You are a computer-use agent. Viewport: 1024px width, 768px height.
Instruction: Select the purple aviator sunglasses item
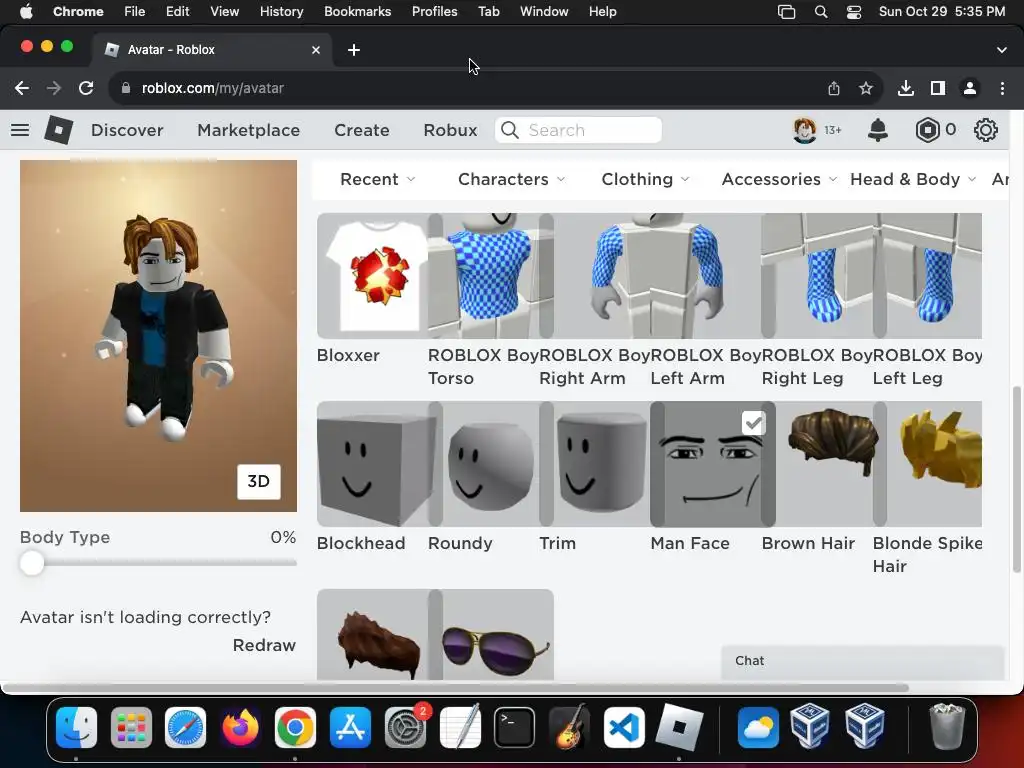[491, 635]
